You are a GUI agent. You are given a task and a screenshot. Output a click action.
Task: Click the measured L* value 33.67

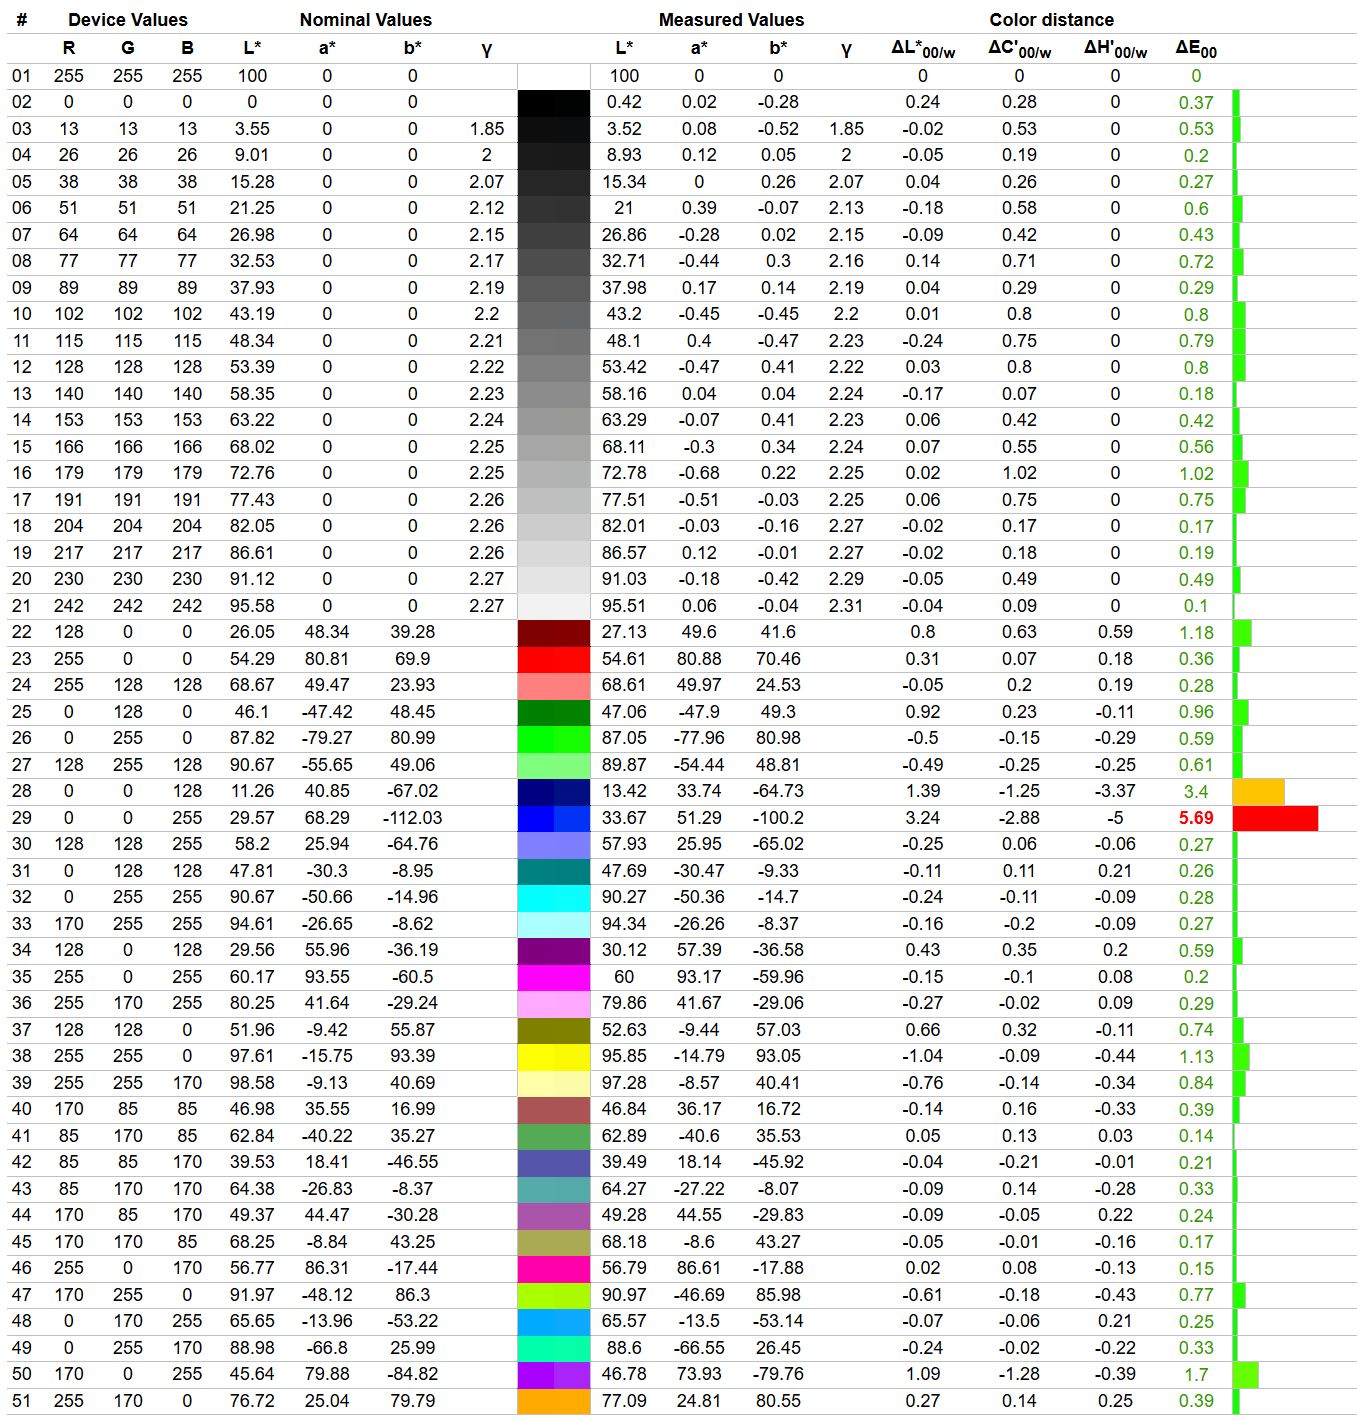tap(624, 818)
